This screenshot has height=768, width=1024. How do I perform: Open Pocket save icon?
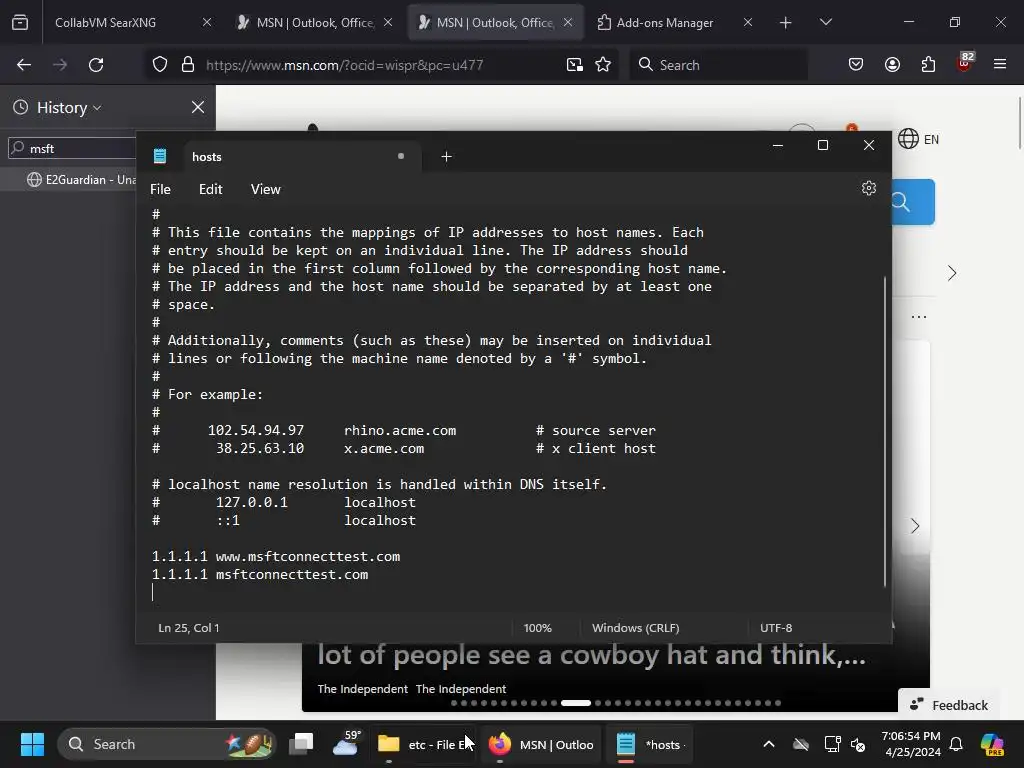[x=856, y=65]
